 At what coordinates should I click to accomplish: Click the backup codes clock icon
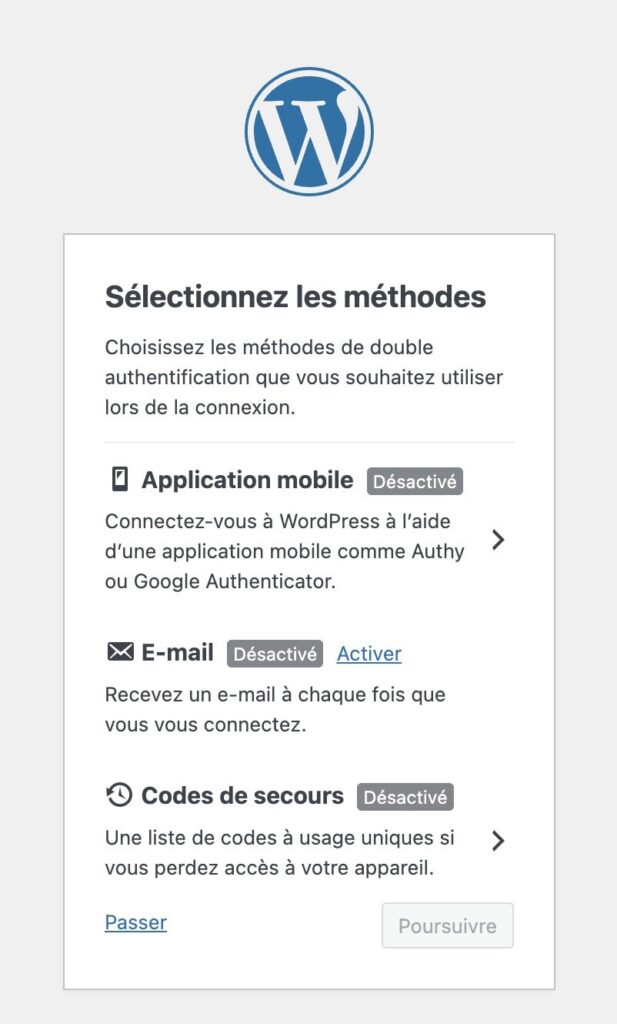pos(119,796)
